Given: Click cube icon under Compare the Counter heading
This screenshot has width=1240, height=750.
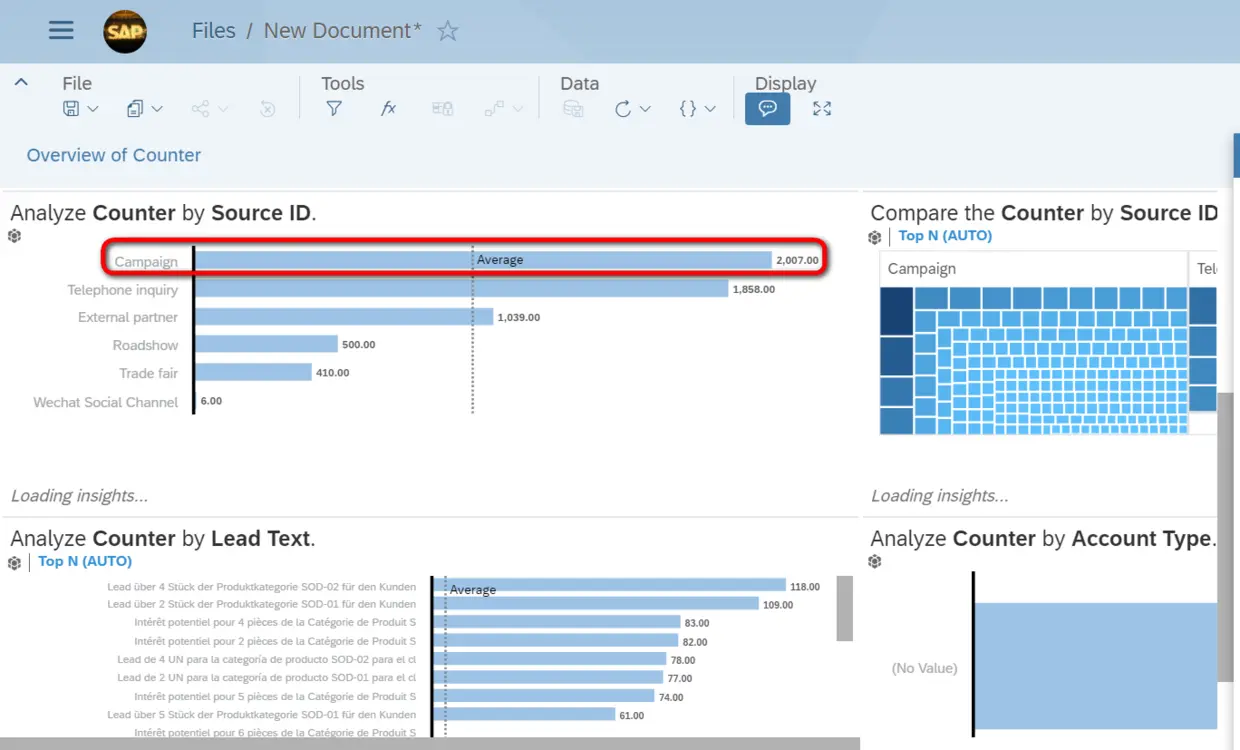Looking at the screenshot, I should (875, 237).
